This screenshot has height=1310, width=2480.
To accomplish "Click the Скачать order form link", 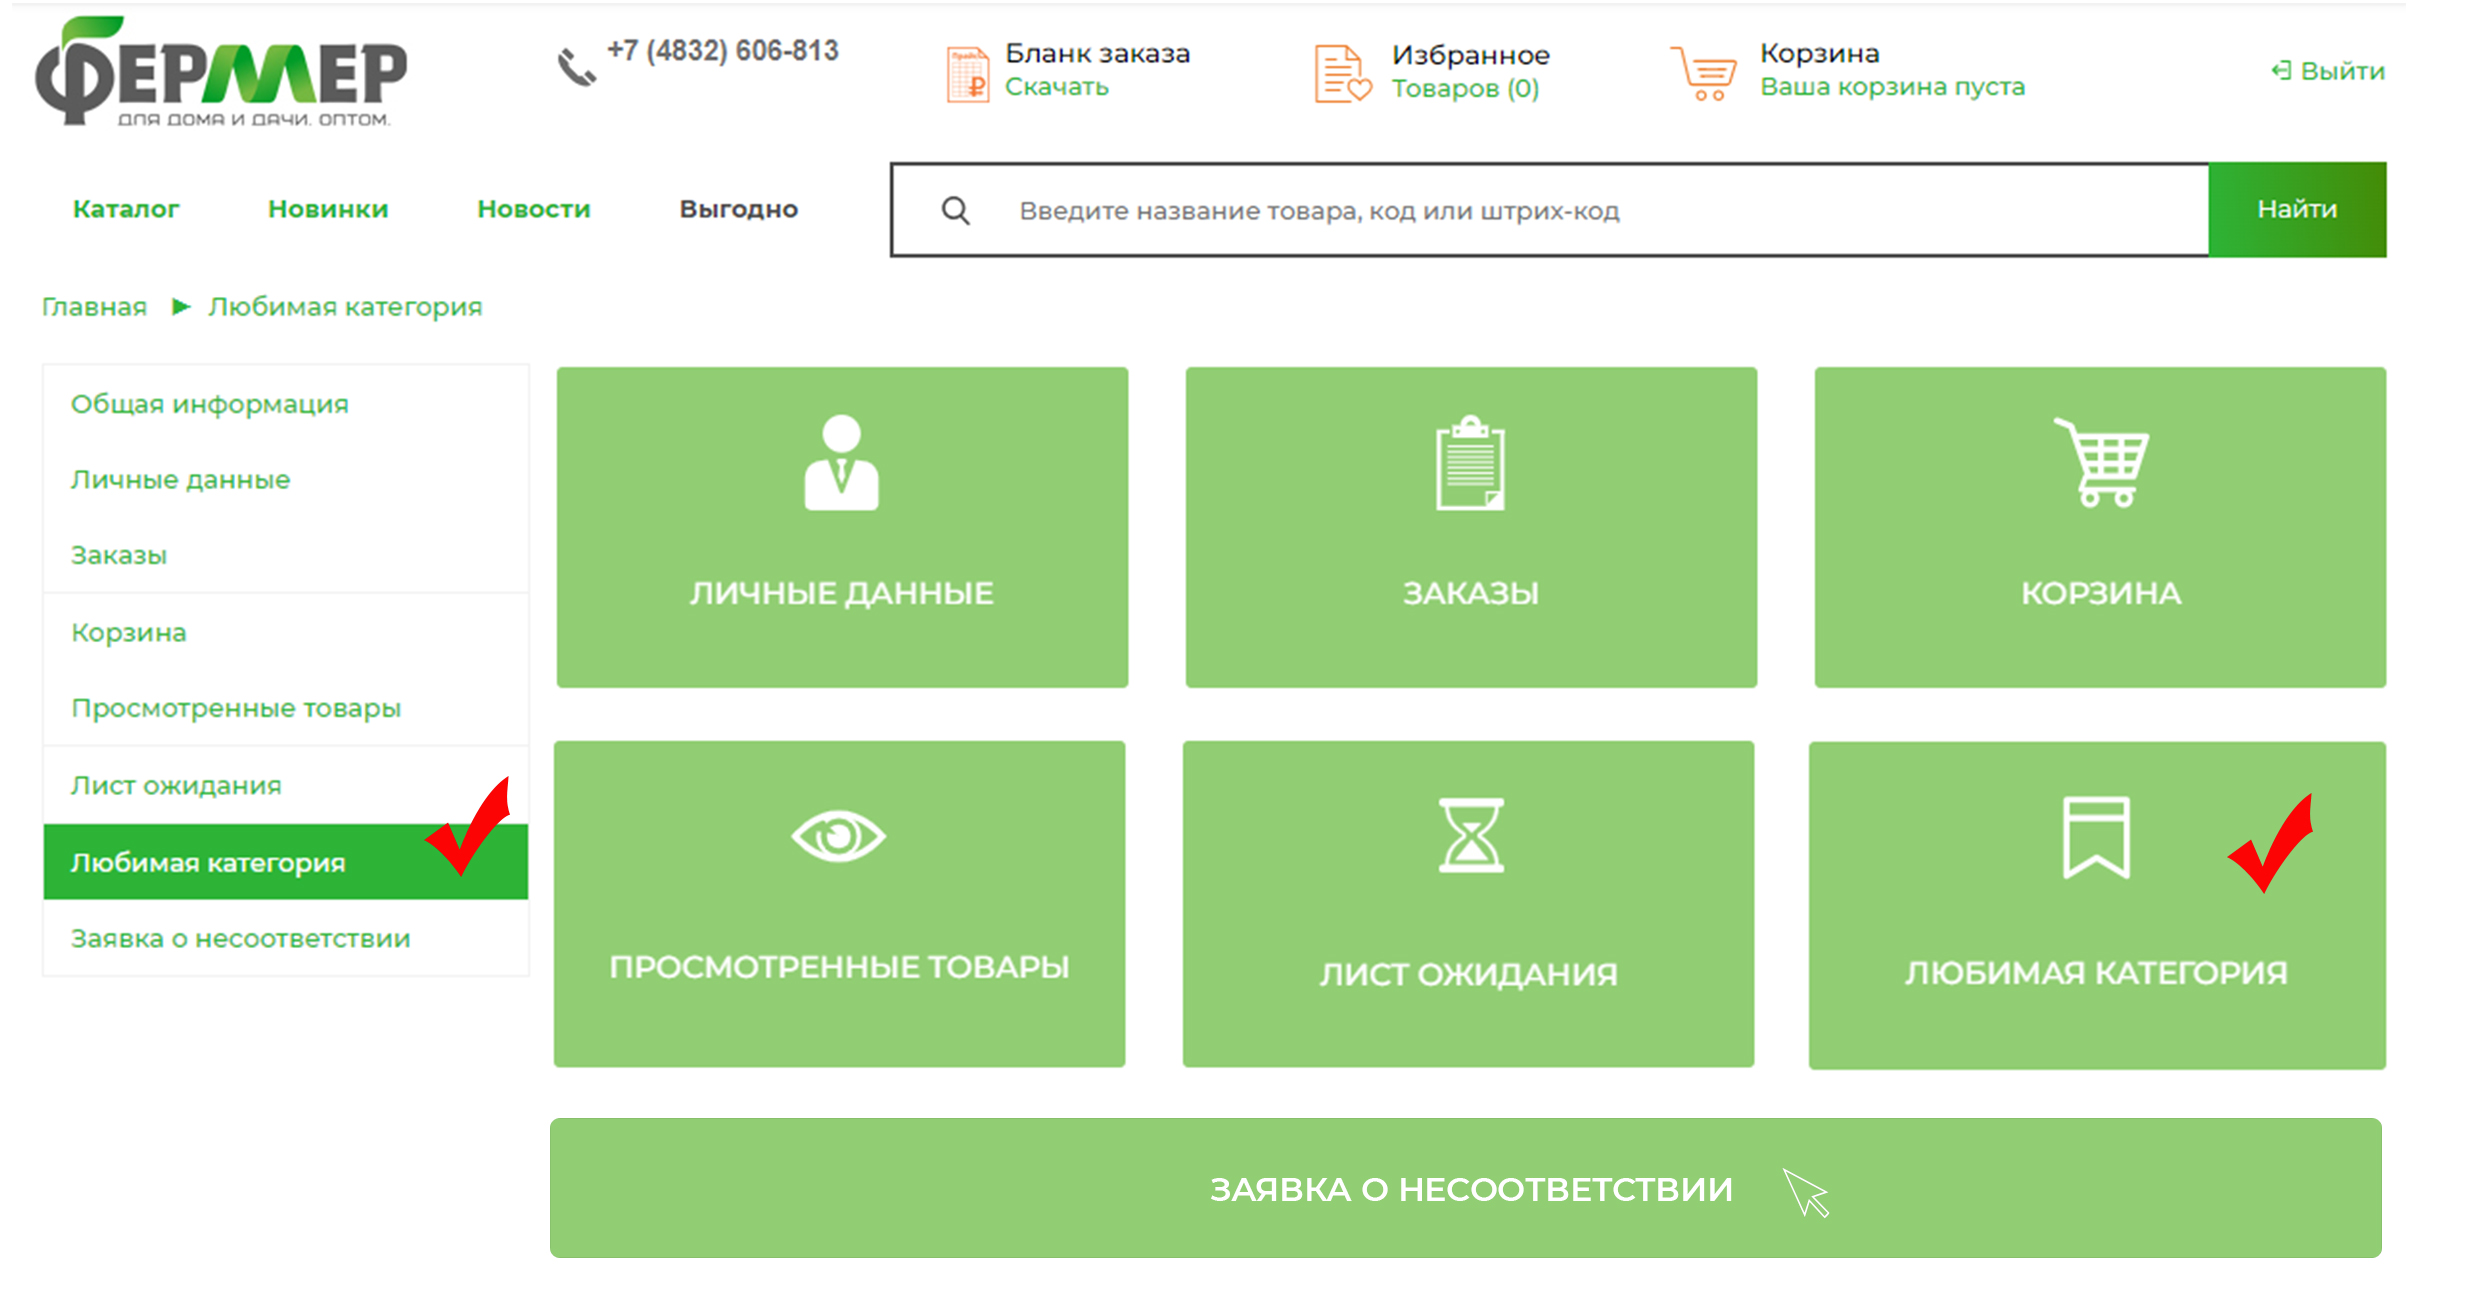I will (x=1057, y=87).
